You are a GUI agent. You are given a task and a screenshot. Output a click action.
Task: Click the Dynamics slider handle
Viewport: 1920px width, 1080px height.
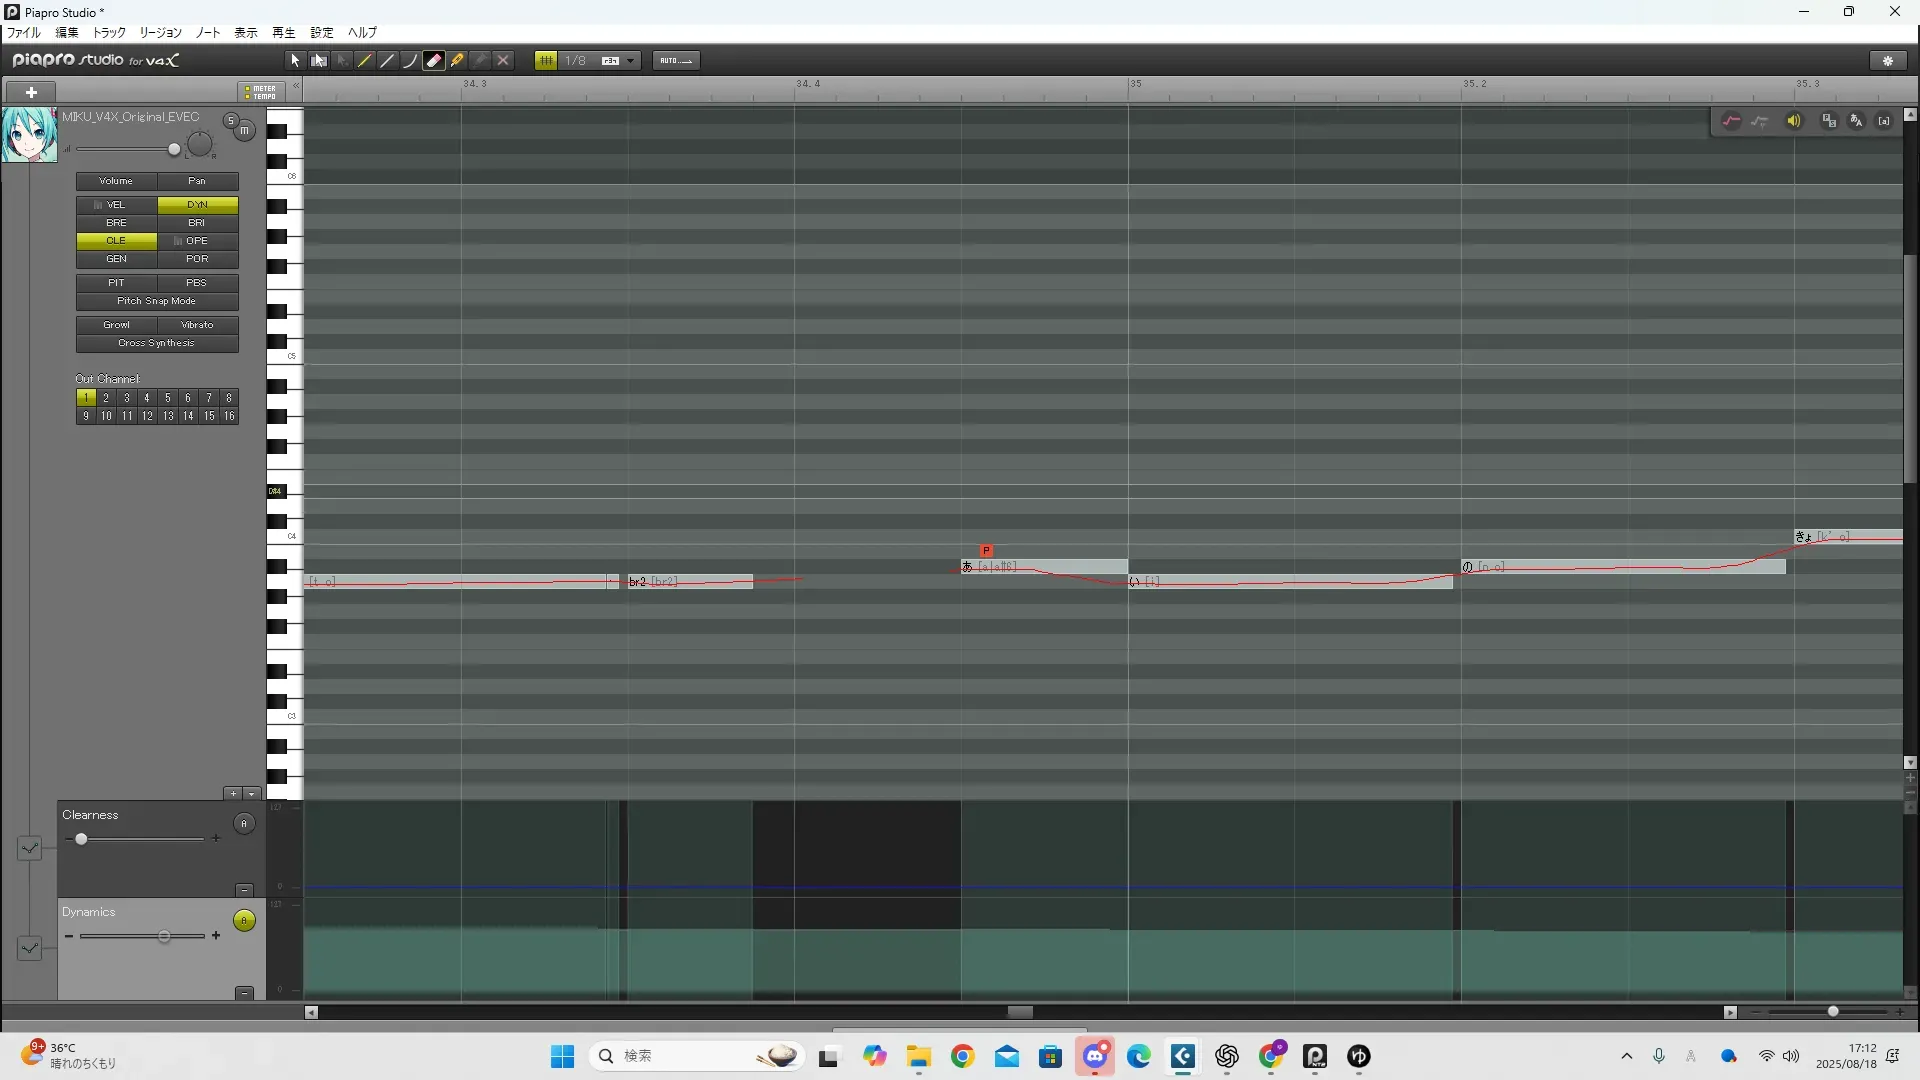tap(164, 936)
